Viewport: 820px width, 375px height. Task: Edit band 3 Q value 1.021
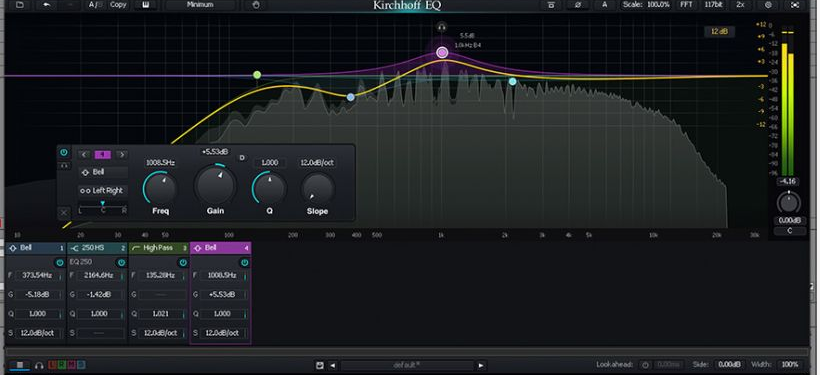(x=161, y=314)
